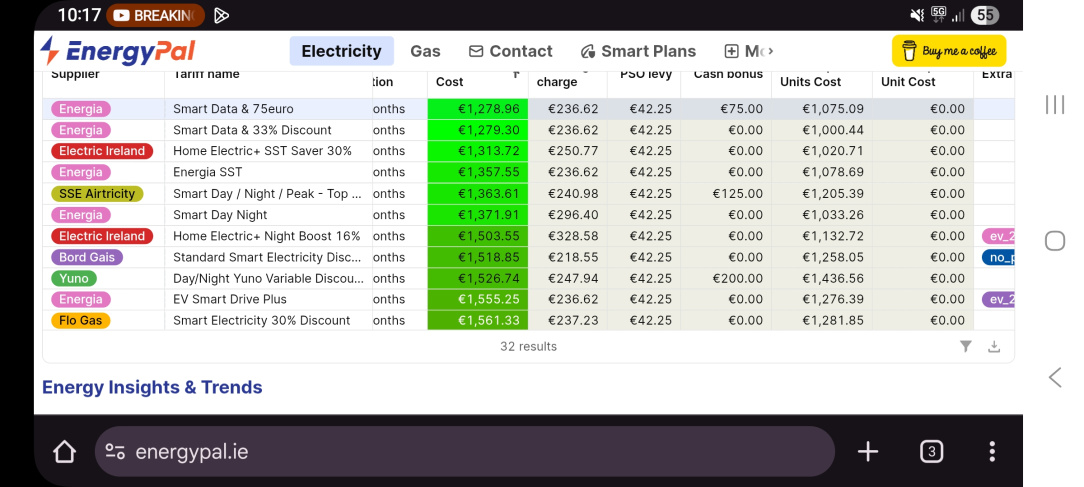The height and width of the screenshot is (487, 1084).
Task: Tap the YouTube BREAKING status pill
Action: coord(156,15)
